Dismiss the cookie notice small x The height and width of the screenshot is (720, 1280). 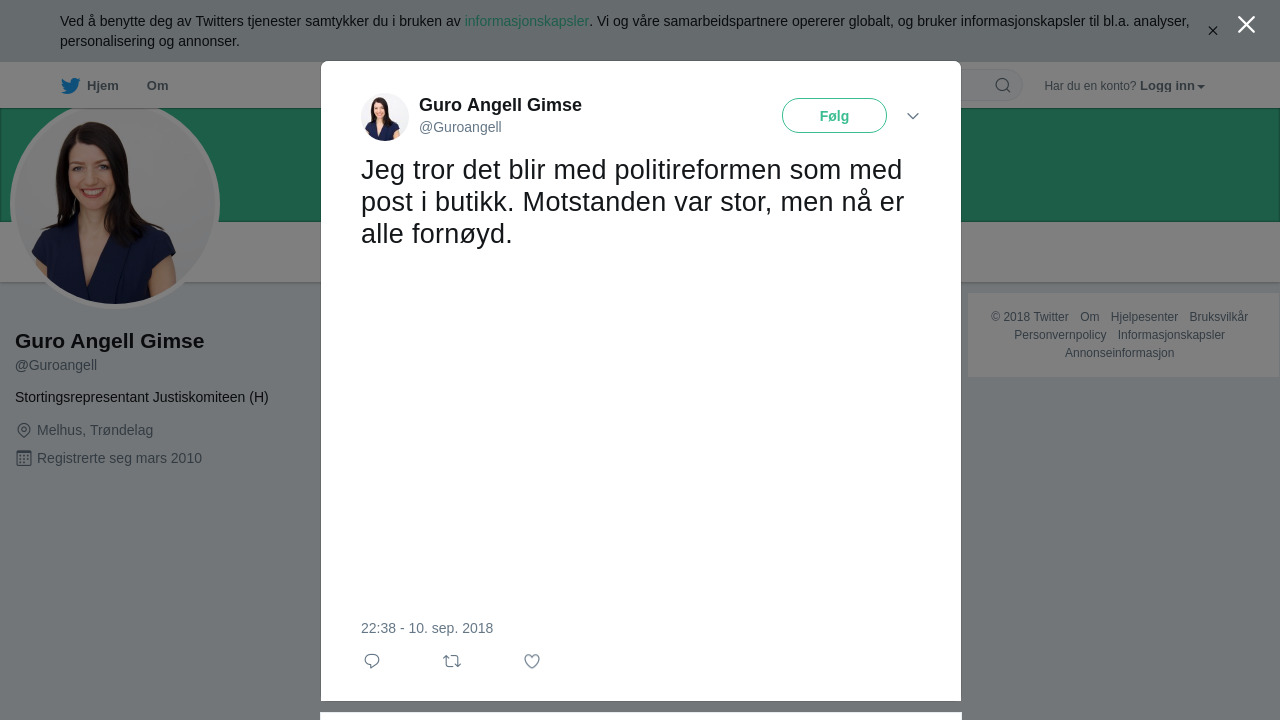click(1213, 31)
